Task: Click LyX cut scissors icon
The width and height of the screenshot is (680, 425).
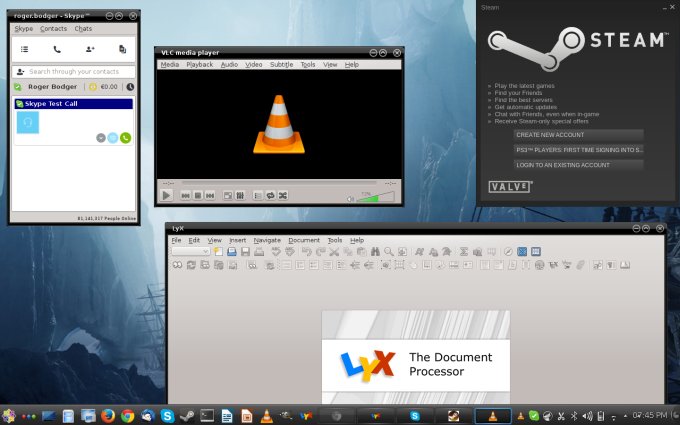Action: [x=334, y=252]
